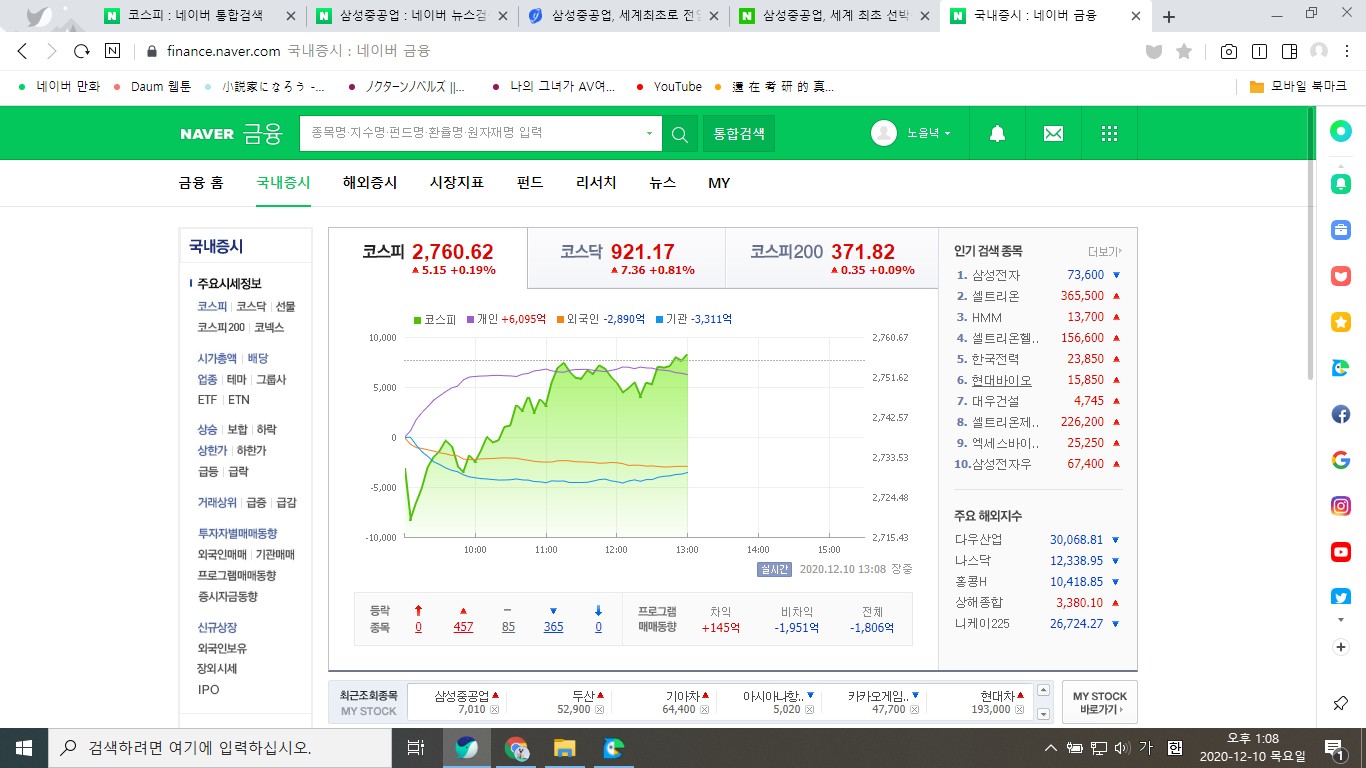
Task: Open the browser three-dot menu
Action: pyautogui.click(x=1348, y=51)
